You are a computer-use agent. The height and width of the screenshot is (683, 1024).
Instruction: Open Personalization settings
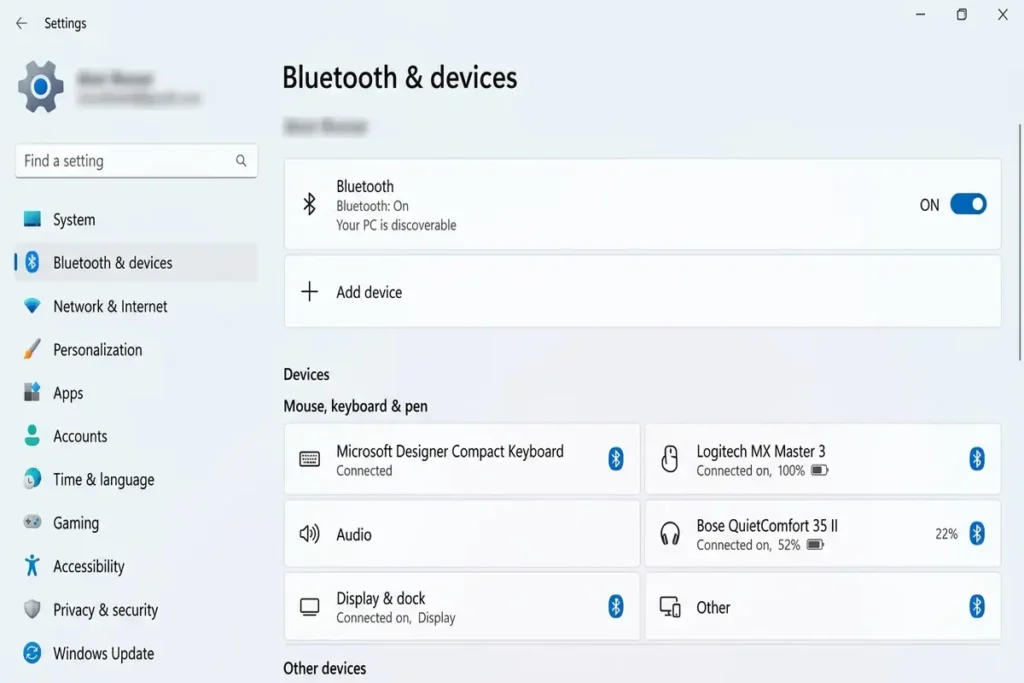(x=136, y=349)
